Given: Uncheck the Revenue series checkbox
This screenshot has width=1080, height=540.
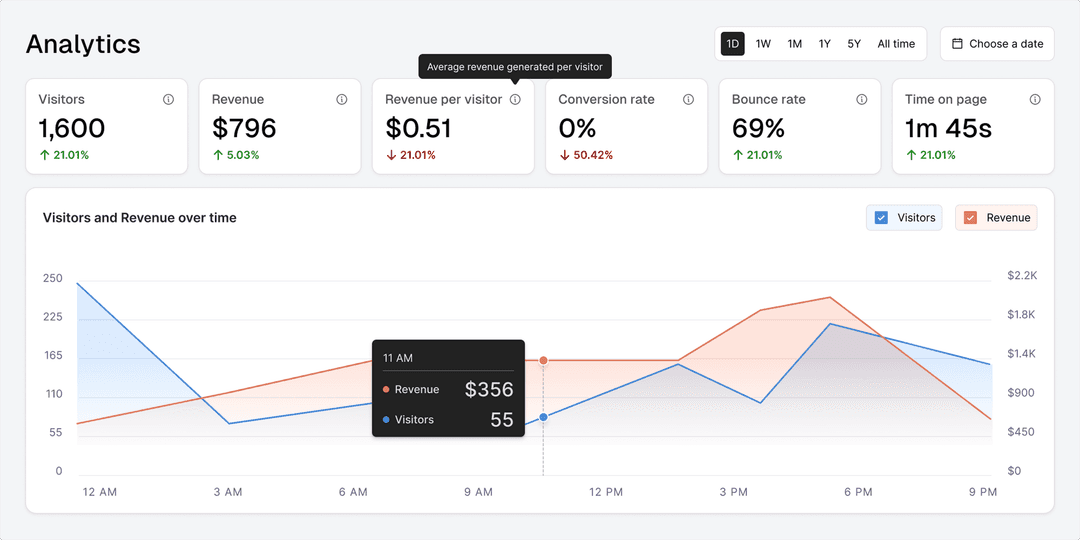Looking at the screenshot, I should (970, 218).
